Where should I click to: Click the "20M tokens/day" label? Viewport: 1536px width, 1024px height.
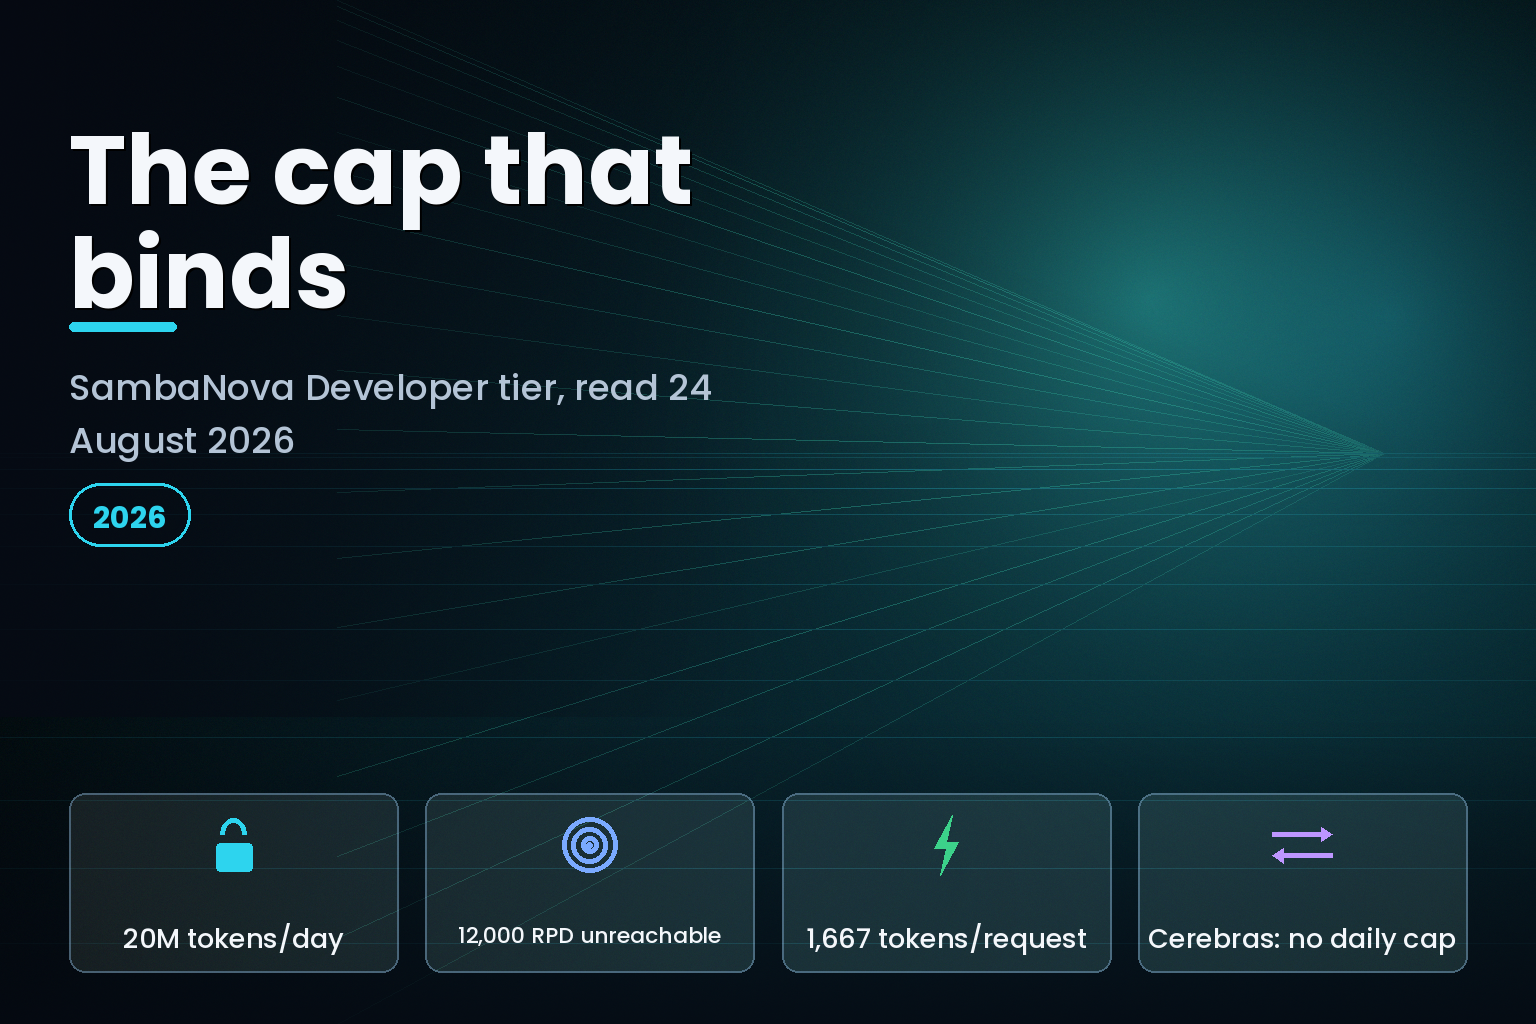click(x=233, y=939)
